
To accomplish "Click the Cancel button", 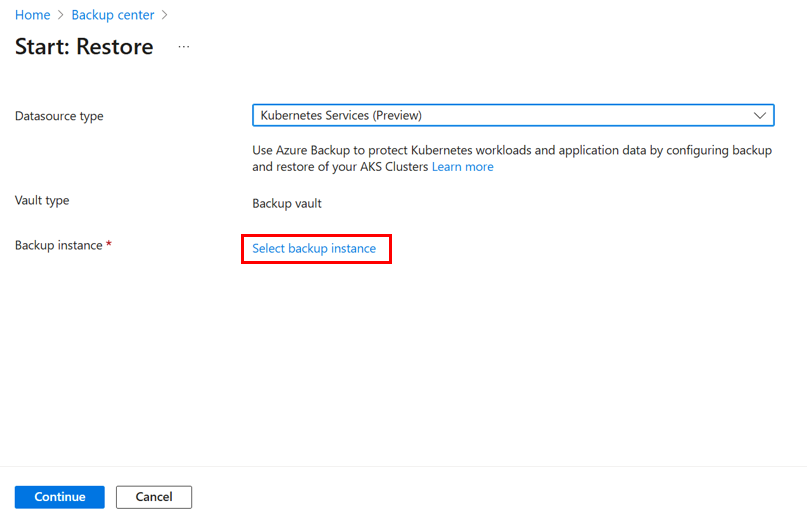I will click(154, 497).
